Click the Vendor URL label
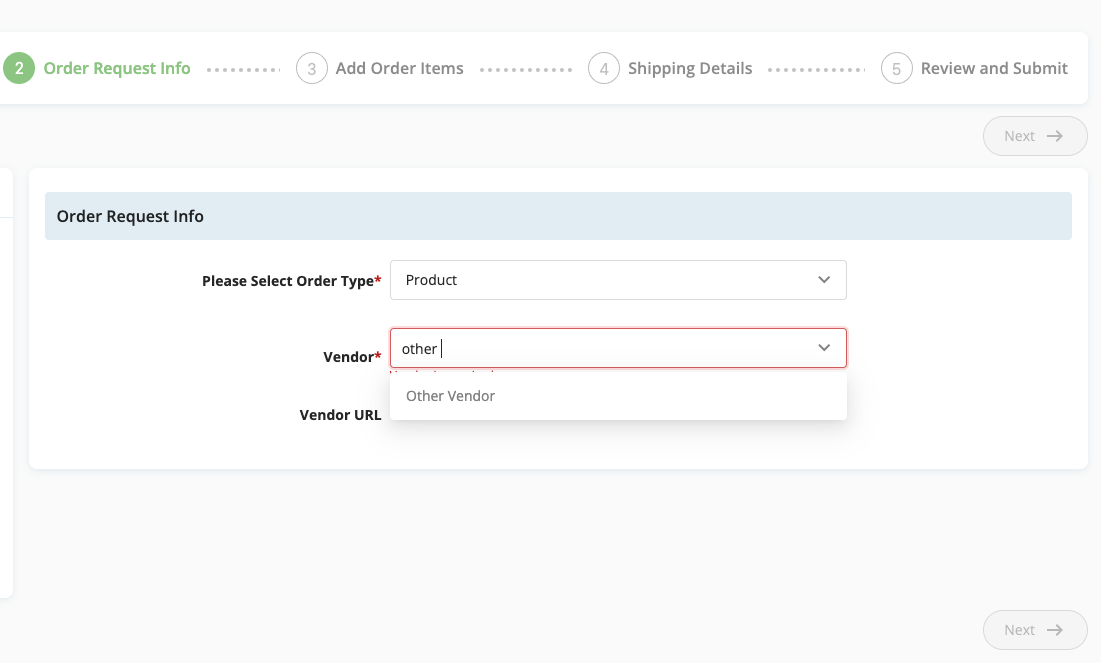 click(341, 415)
